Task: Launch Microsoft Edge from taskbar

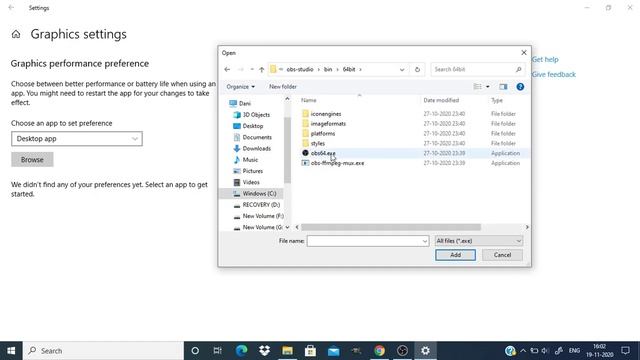Action: coord(241,351)
